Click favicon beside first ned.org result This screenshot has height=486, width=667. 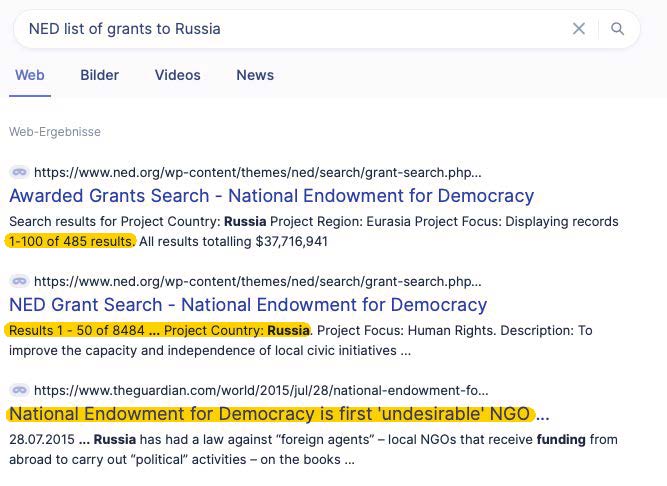[18, 172]
